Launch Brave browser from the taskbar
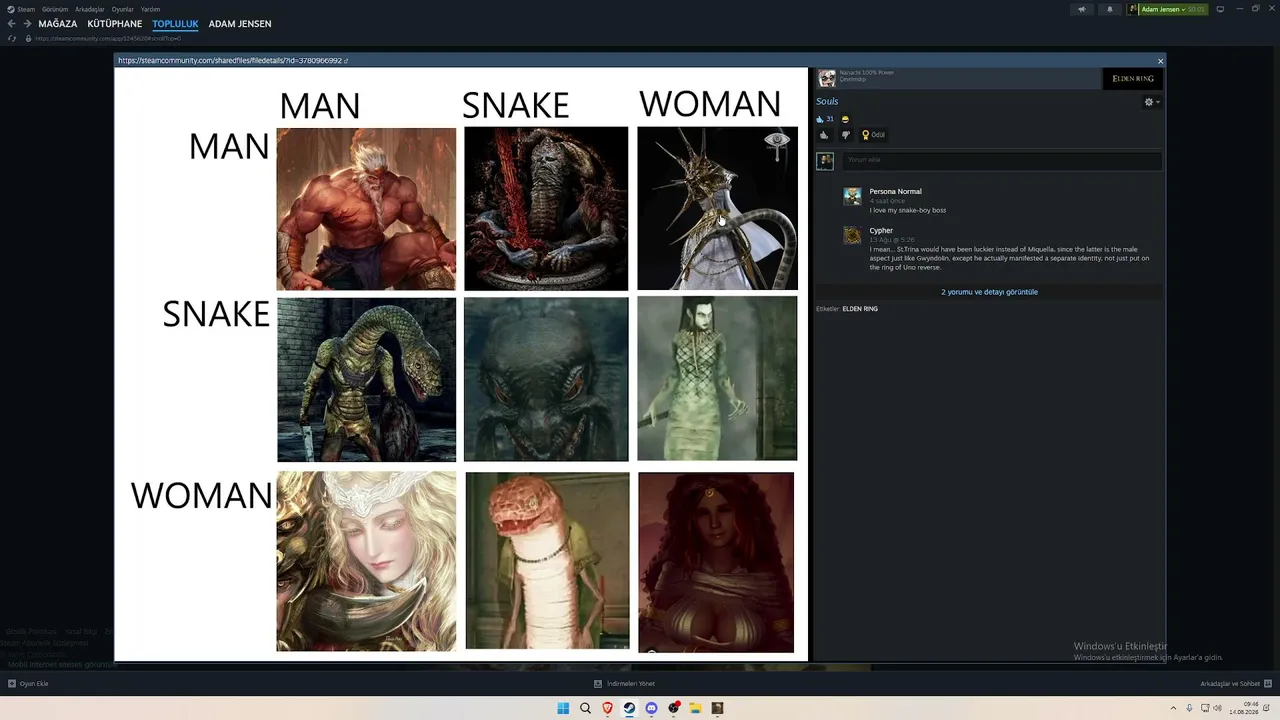 [x=607, y=708]
